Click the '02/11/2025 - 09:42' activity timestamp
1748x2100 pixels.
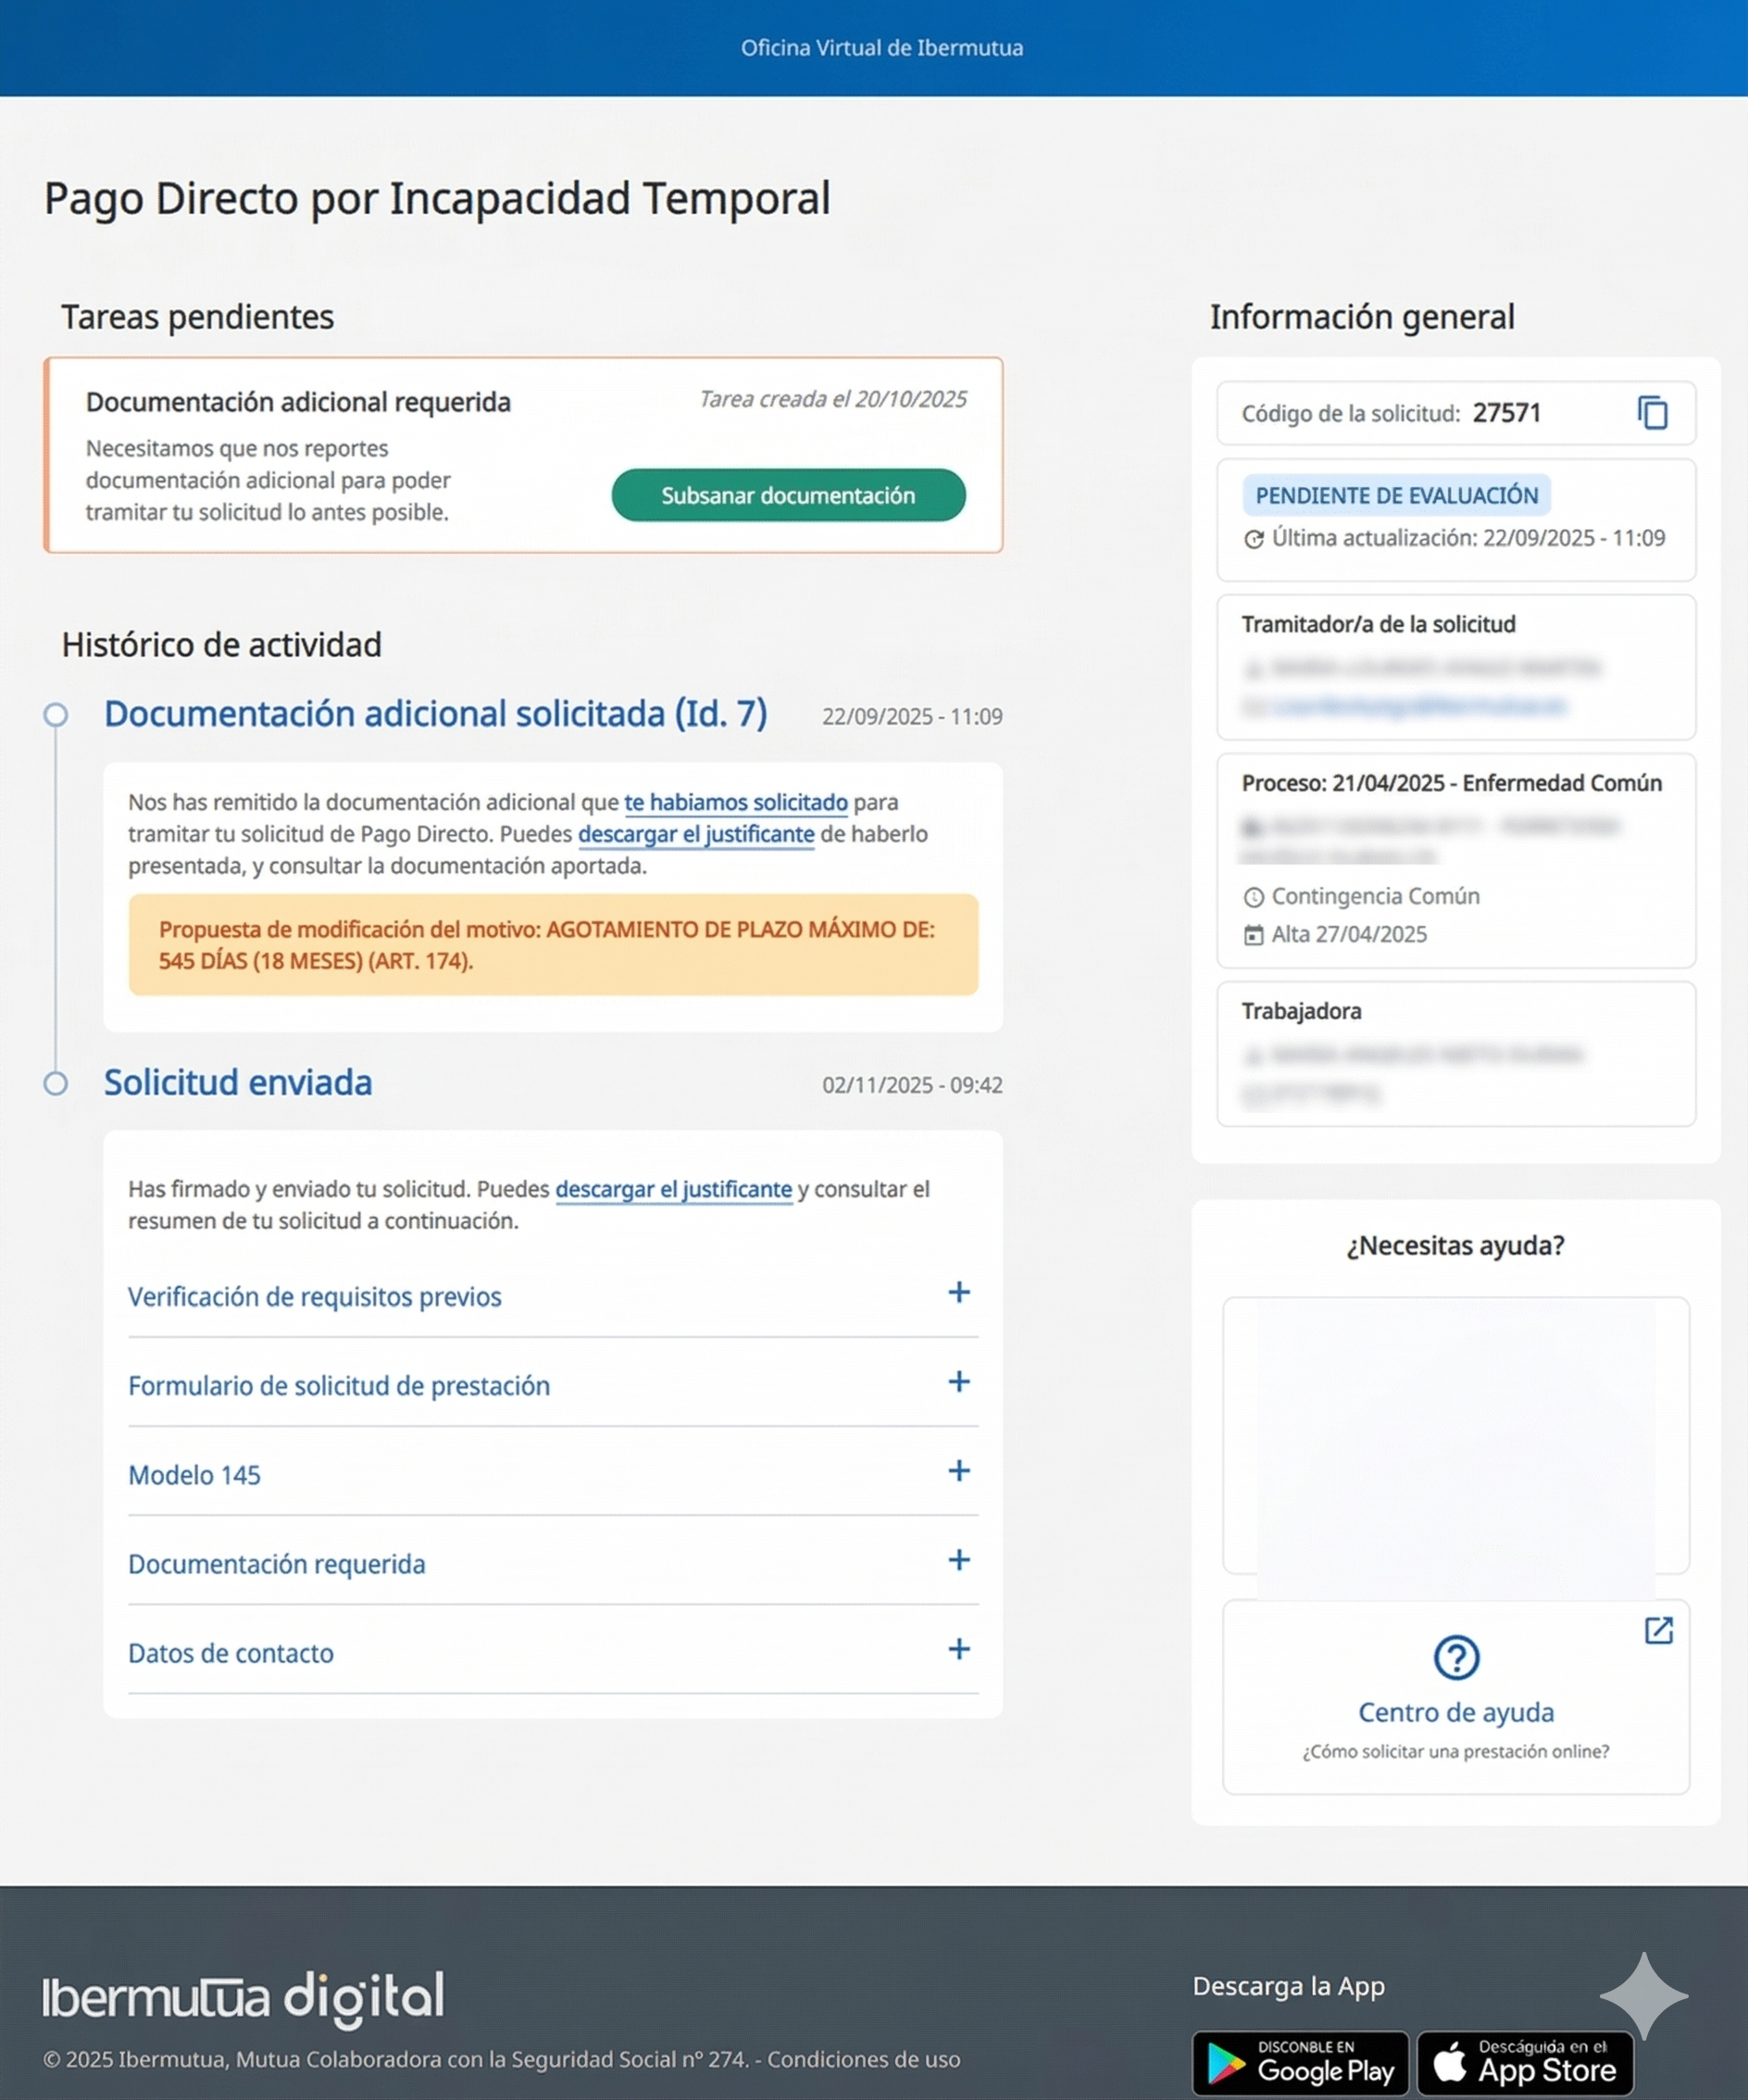pyautogui.click(x=912, y=1085)
